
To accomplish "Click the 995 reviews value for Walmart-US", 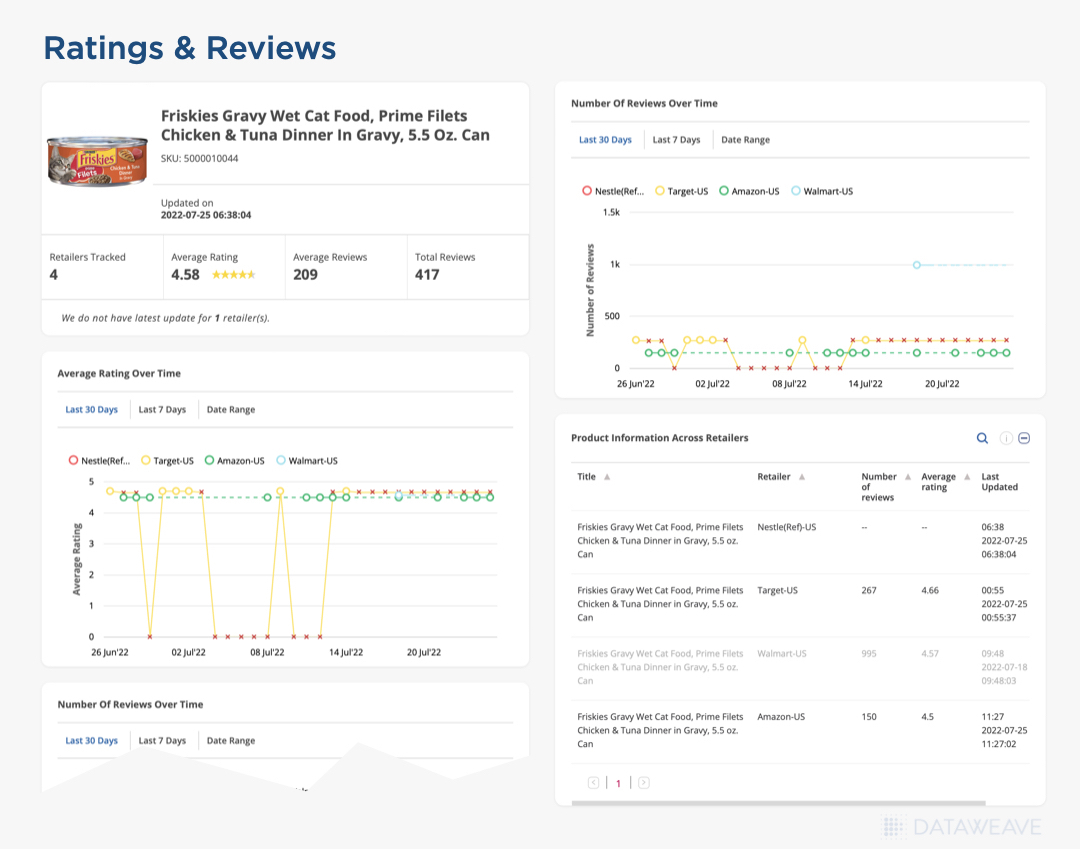I will tap(869, 653).
